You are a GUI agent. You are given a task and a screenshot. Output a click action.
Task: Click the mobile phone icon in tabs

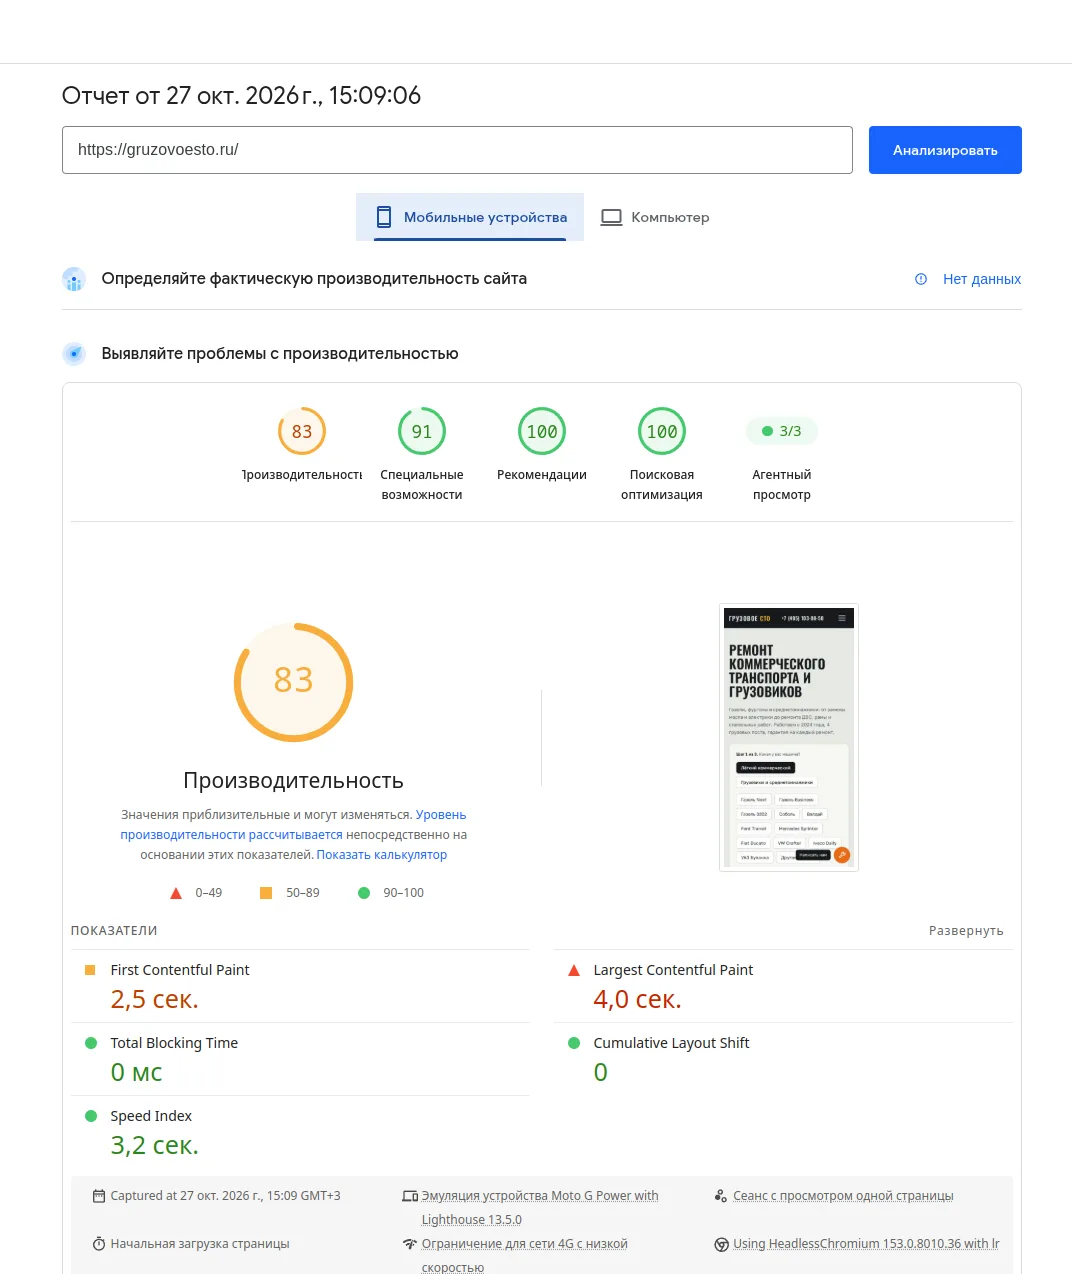pyautogui.click(x=383, y=217)
